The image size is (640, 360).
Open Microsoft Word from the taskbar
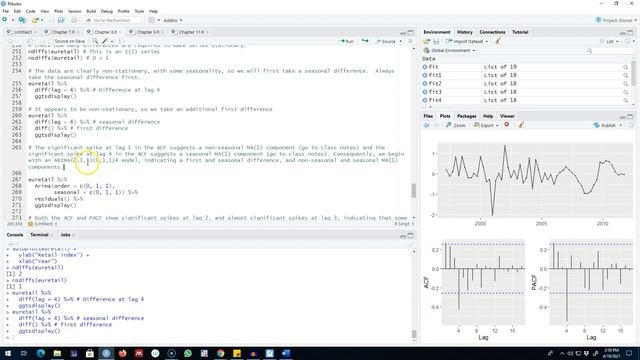point(286,353)
